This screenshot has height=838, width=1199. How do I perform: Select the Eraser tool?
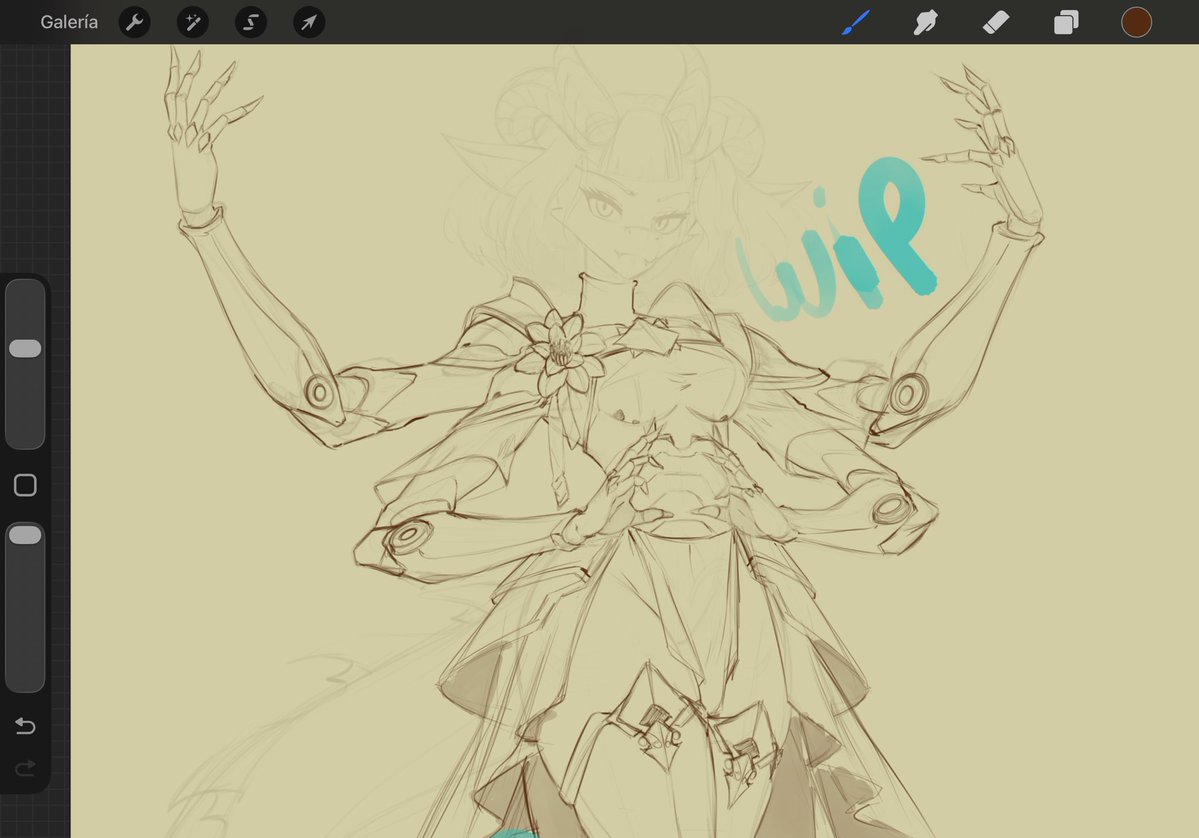(x=996, y=22)
